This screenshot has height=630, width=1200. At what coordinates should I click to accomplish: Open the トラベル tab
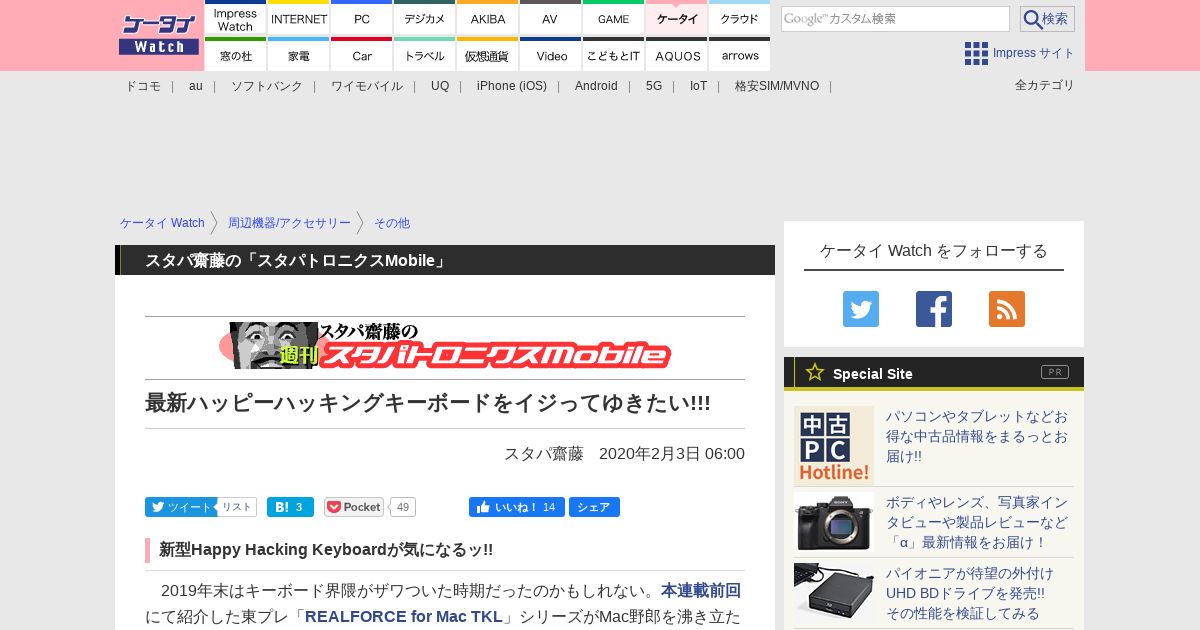point(424,54)
